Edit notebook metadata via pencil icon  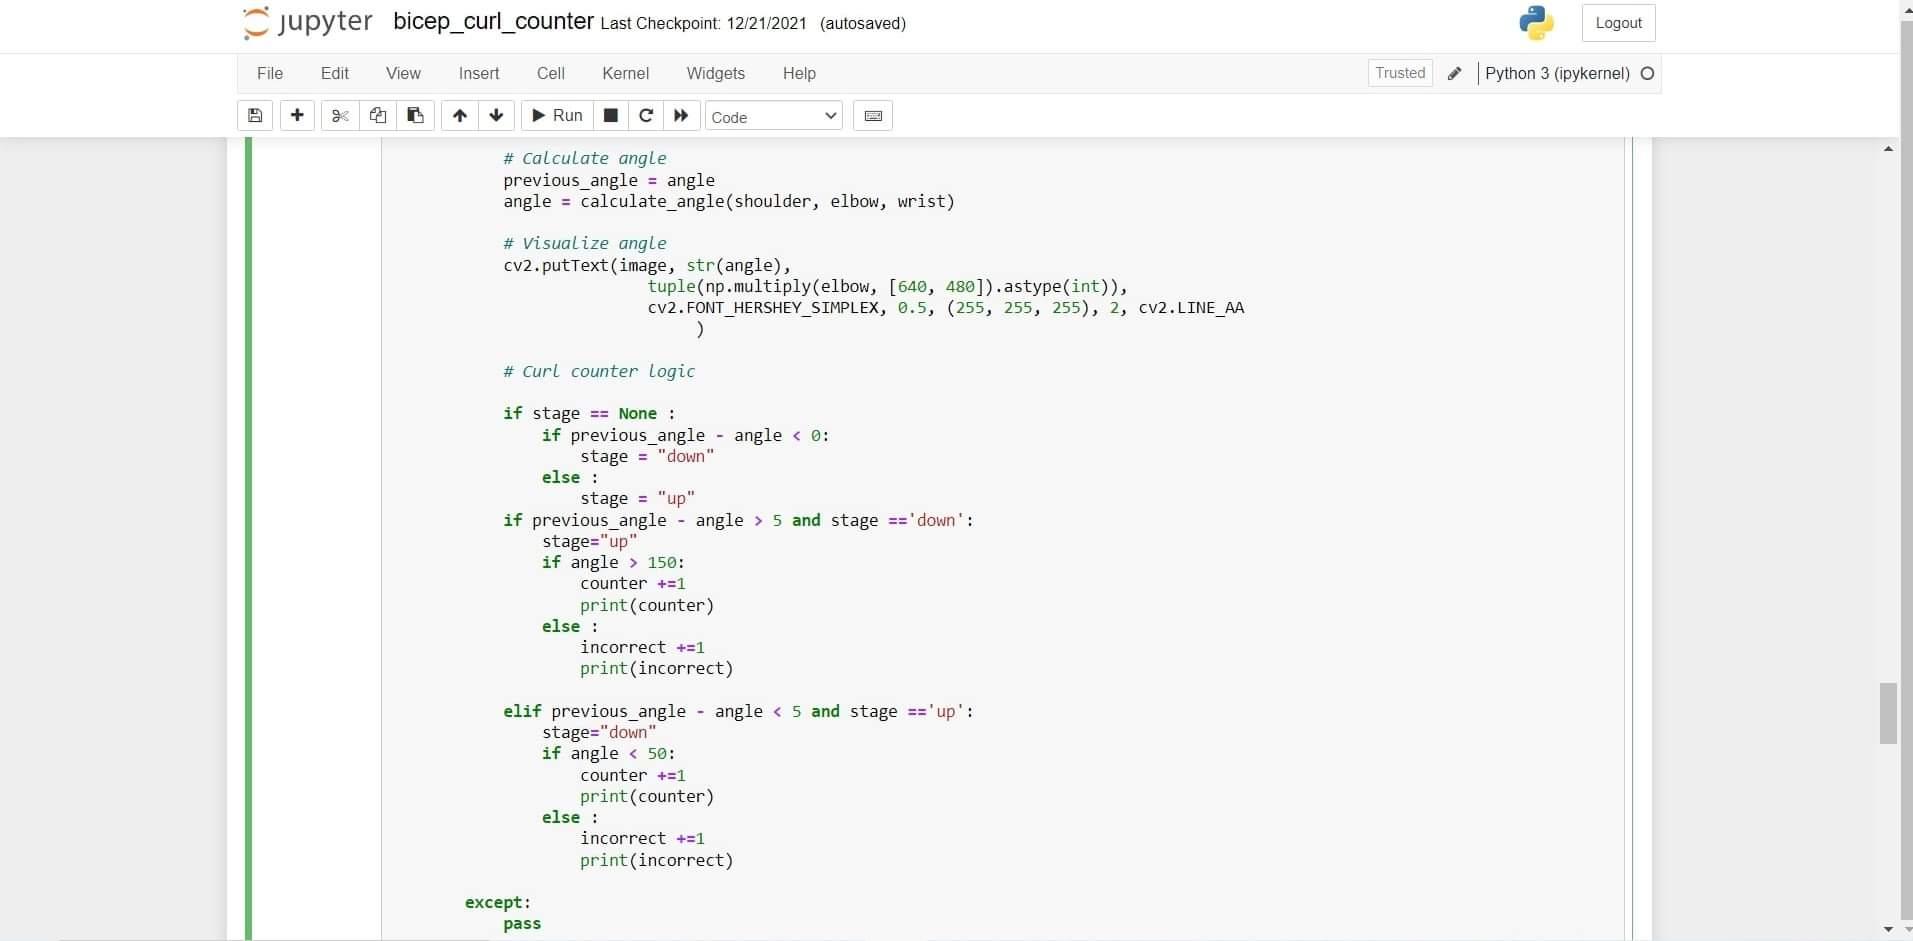tap(1455, 73)
